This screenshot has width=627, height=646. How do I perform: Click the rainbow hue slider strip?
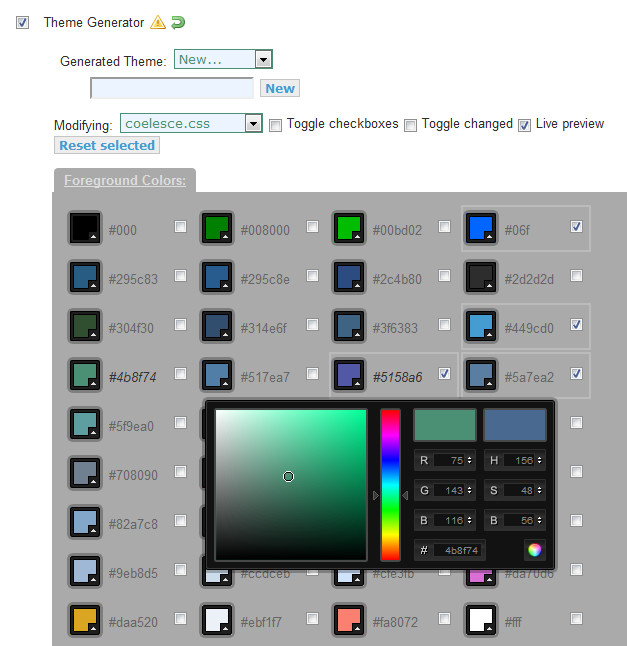point(390,484)
